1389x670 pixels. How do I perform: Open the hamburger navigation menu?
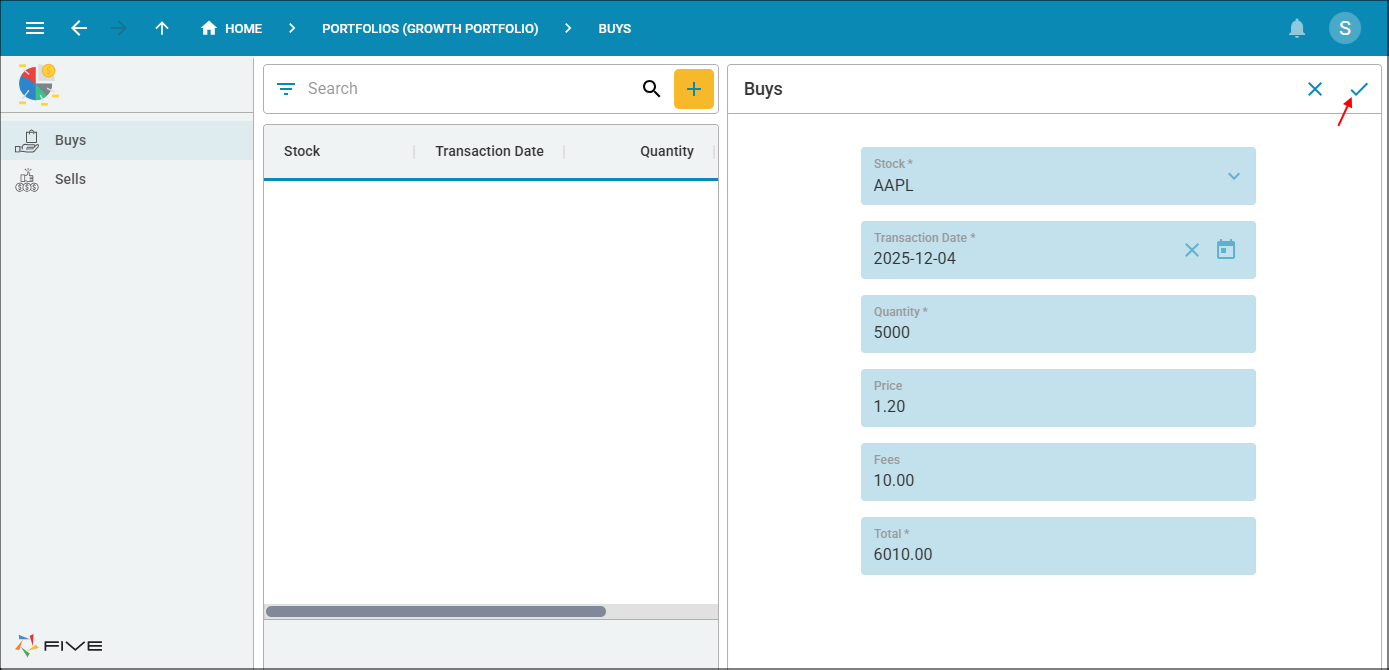tap(35, 28)
